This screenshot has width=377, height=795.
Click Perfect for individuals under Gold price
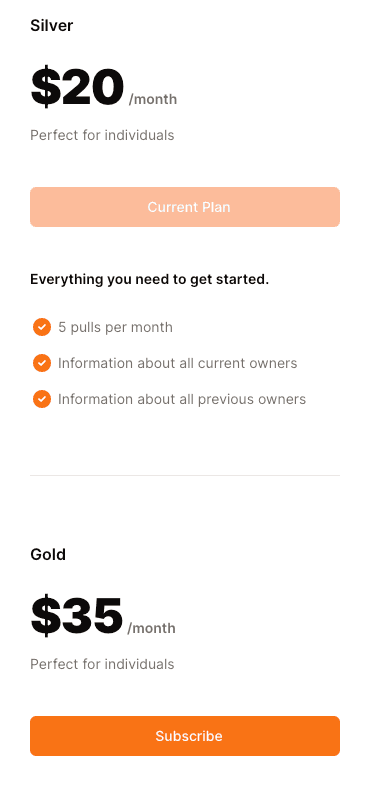(x=102, y=664)
